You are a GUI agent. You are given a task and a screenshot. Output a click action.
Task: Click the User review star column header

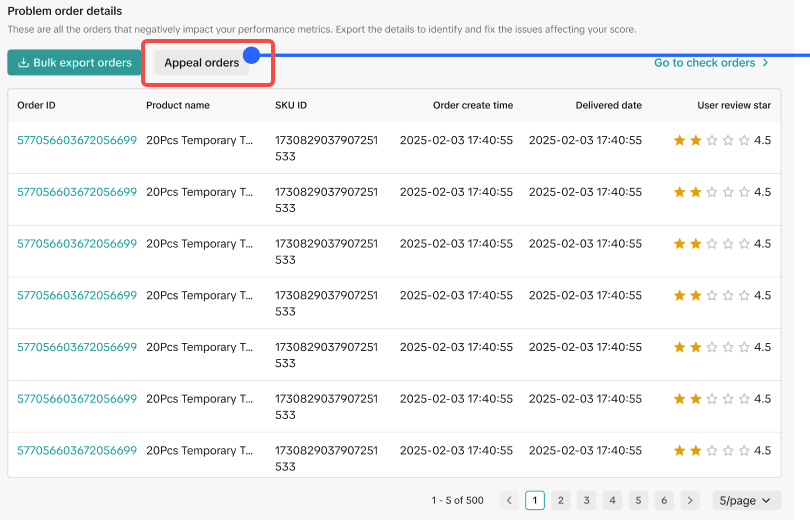point(734,105)
